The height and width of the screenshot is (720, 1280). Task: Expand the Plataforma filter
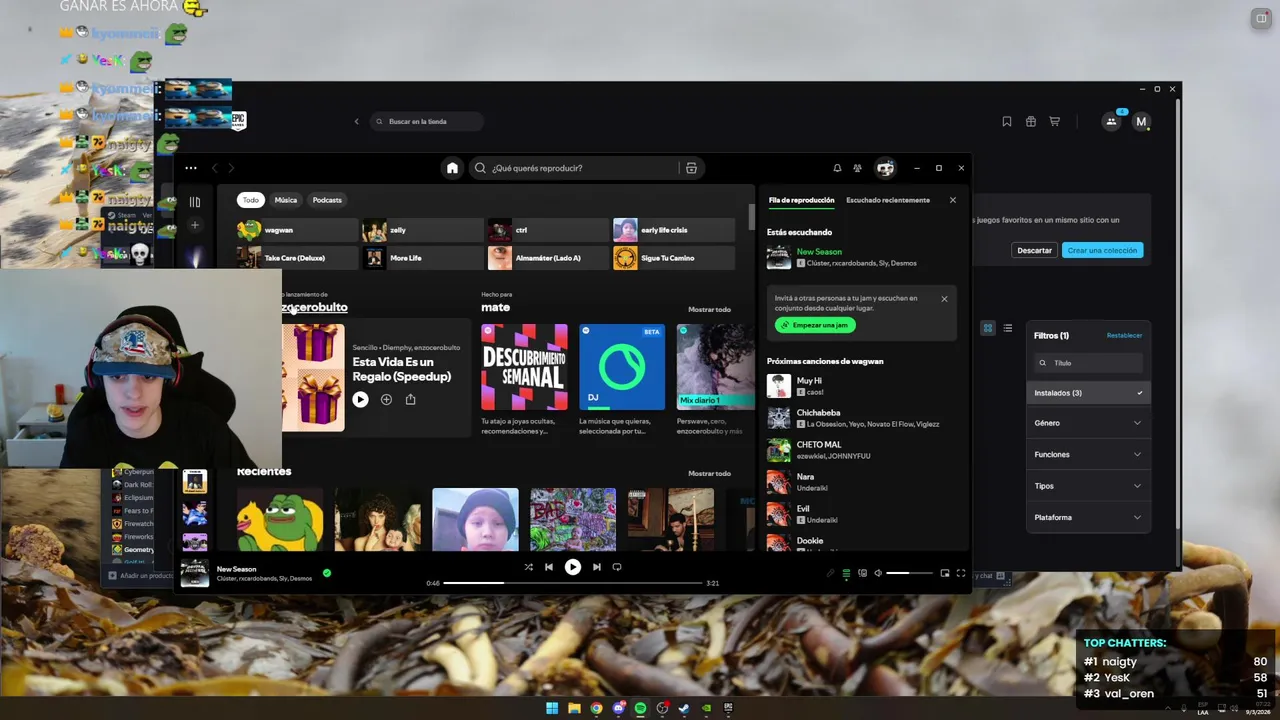tap(1089, 517)
